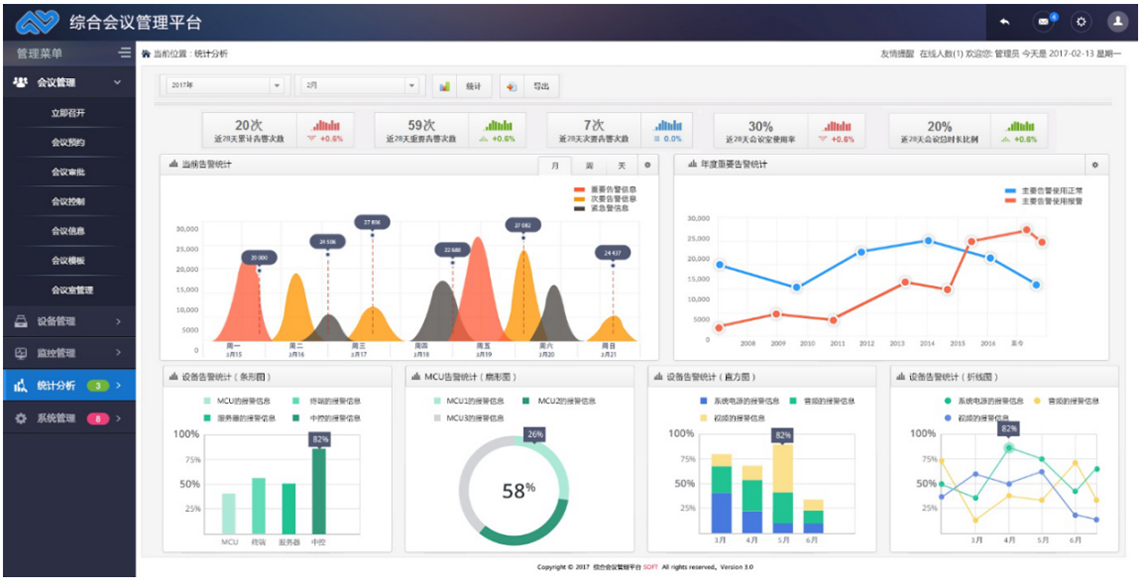Click gear icon on 年度重要告警统计 panel
1142x580 pixels.
tap(1095, 165)
